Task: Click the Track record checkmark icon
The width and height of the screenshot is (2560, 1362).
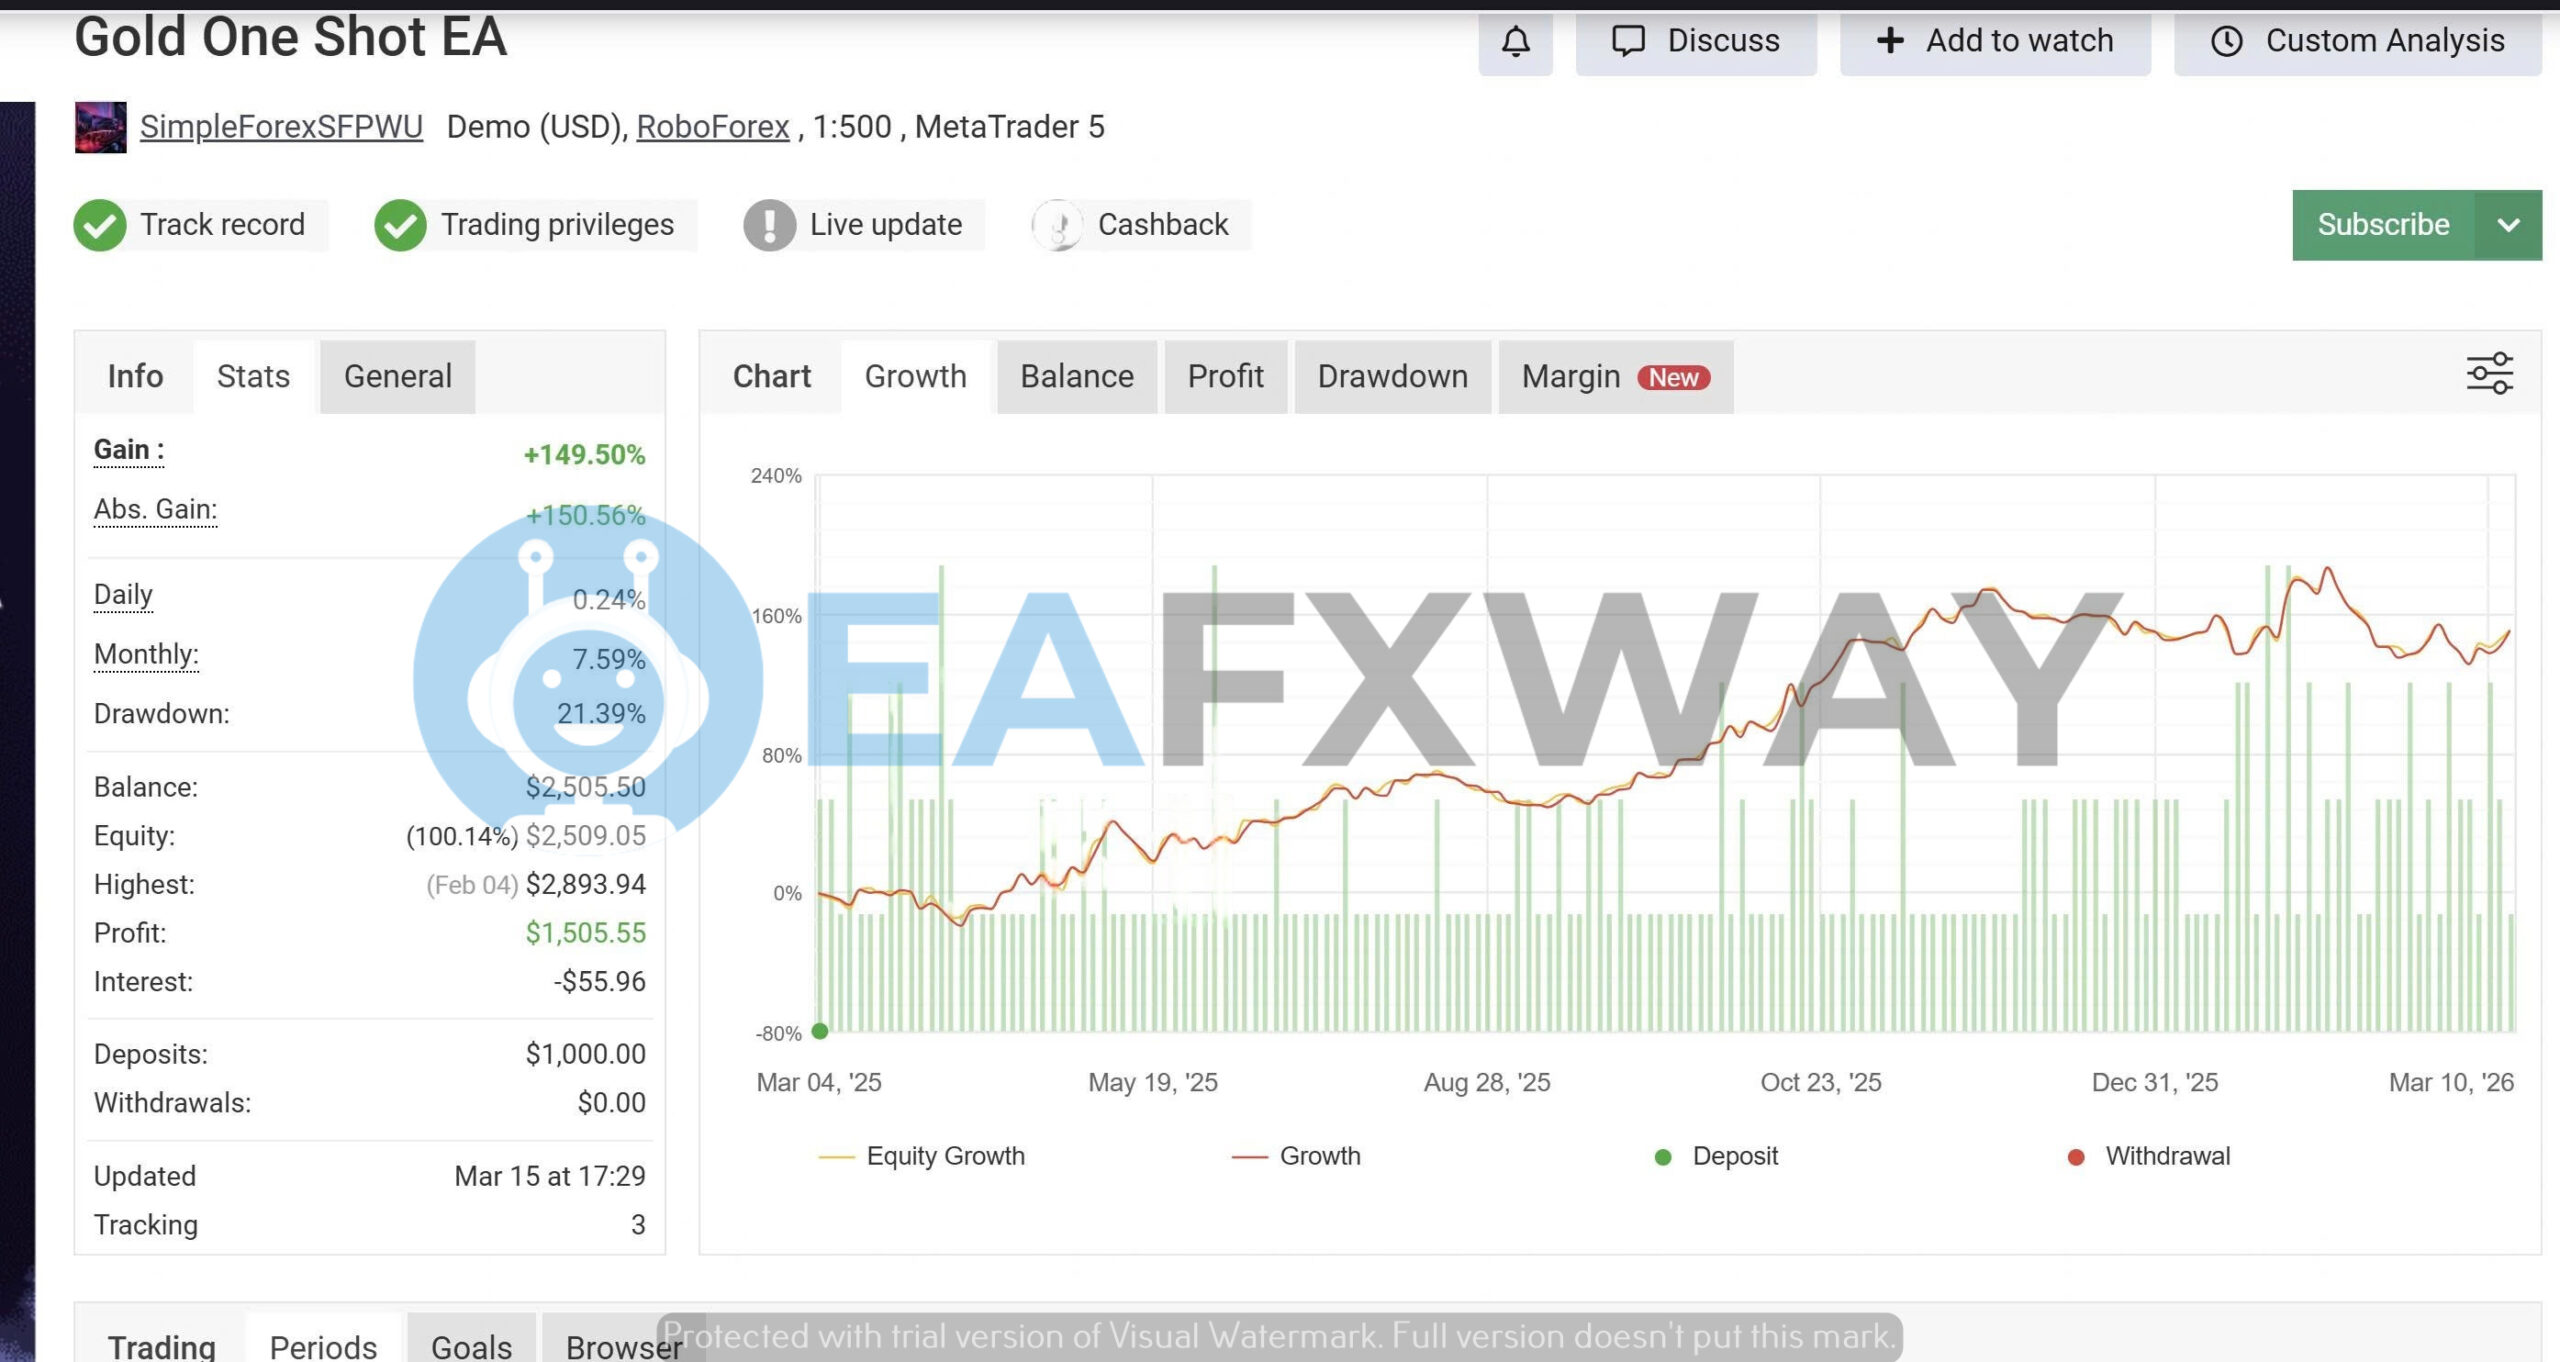Action: pos(99,224)
